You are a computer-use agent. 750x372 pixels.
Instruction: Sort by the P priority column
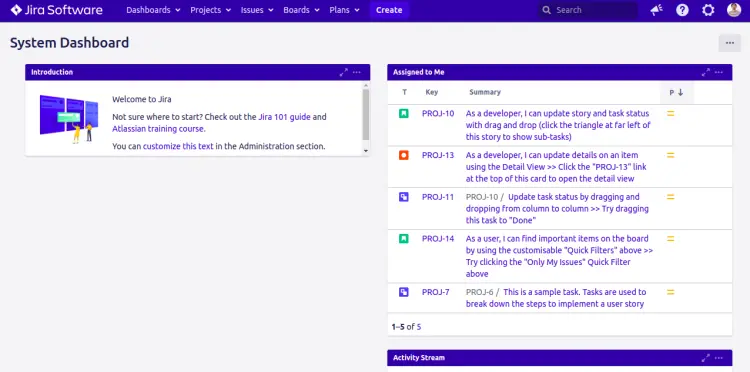(x=676, y=93)
